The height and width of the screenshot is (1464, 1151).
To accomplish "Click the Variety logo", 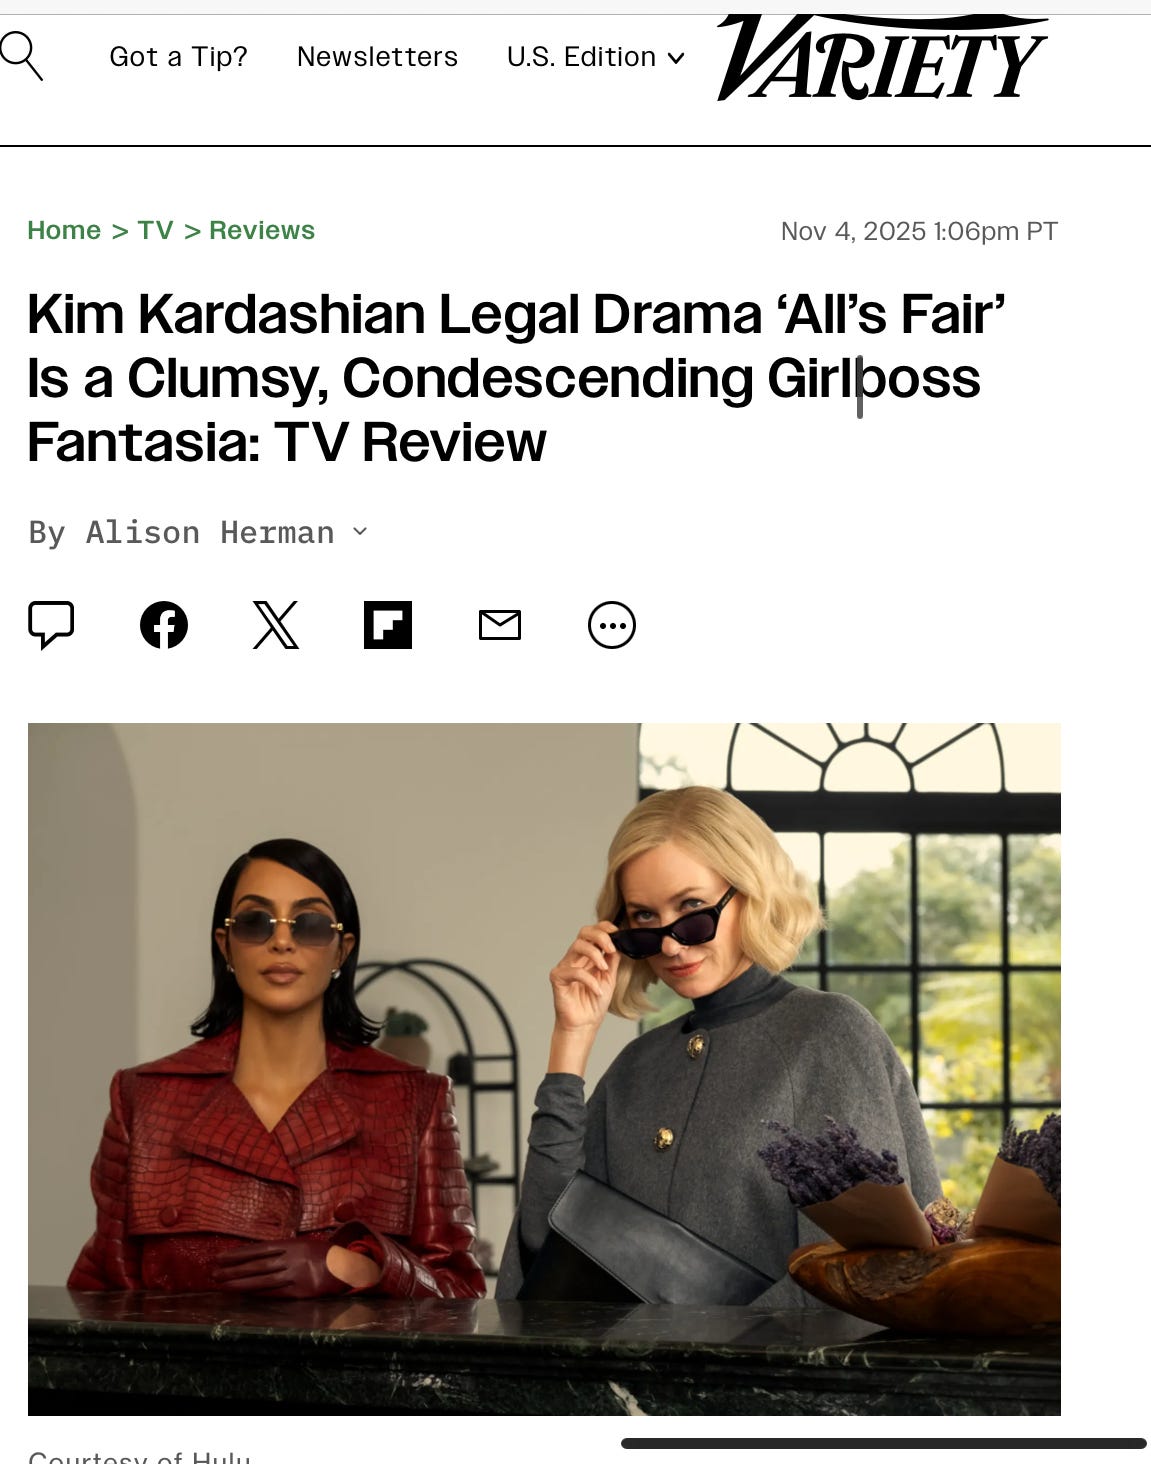I will (x=881, y=58).
